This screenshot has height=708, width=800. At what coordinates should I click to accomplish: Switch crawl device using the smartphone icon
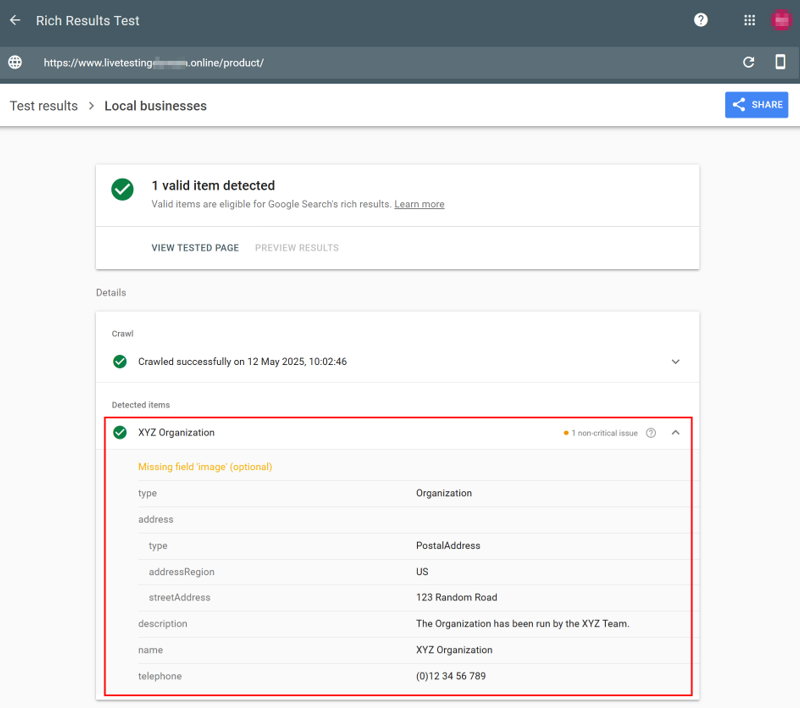[x=781, y=62]
